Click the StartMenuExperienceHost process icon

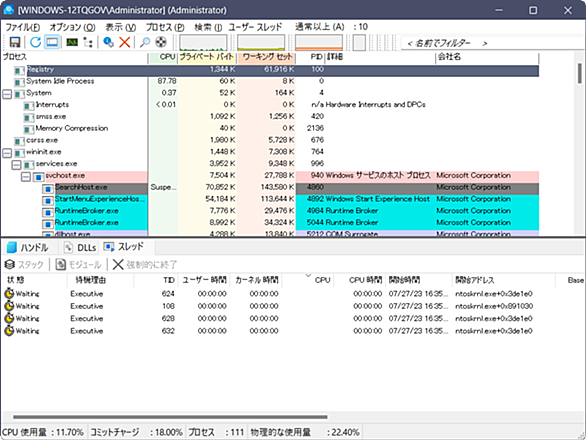point(48,201)
